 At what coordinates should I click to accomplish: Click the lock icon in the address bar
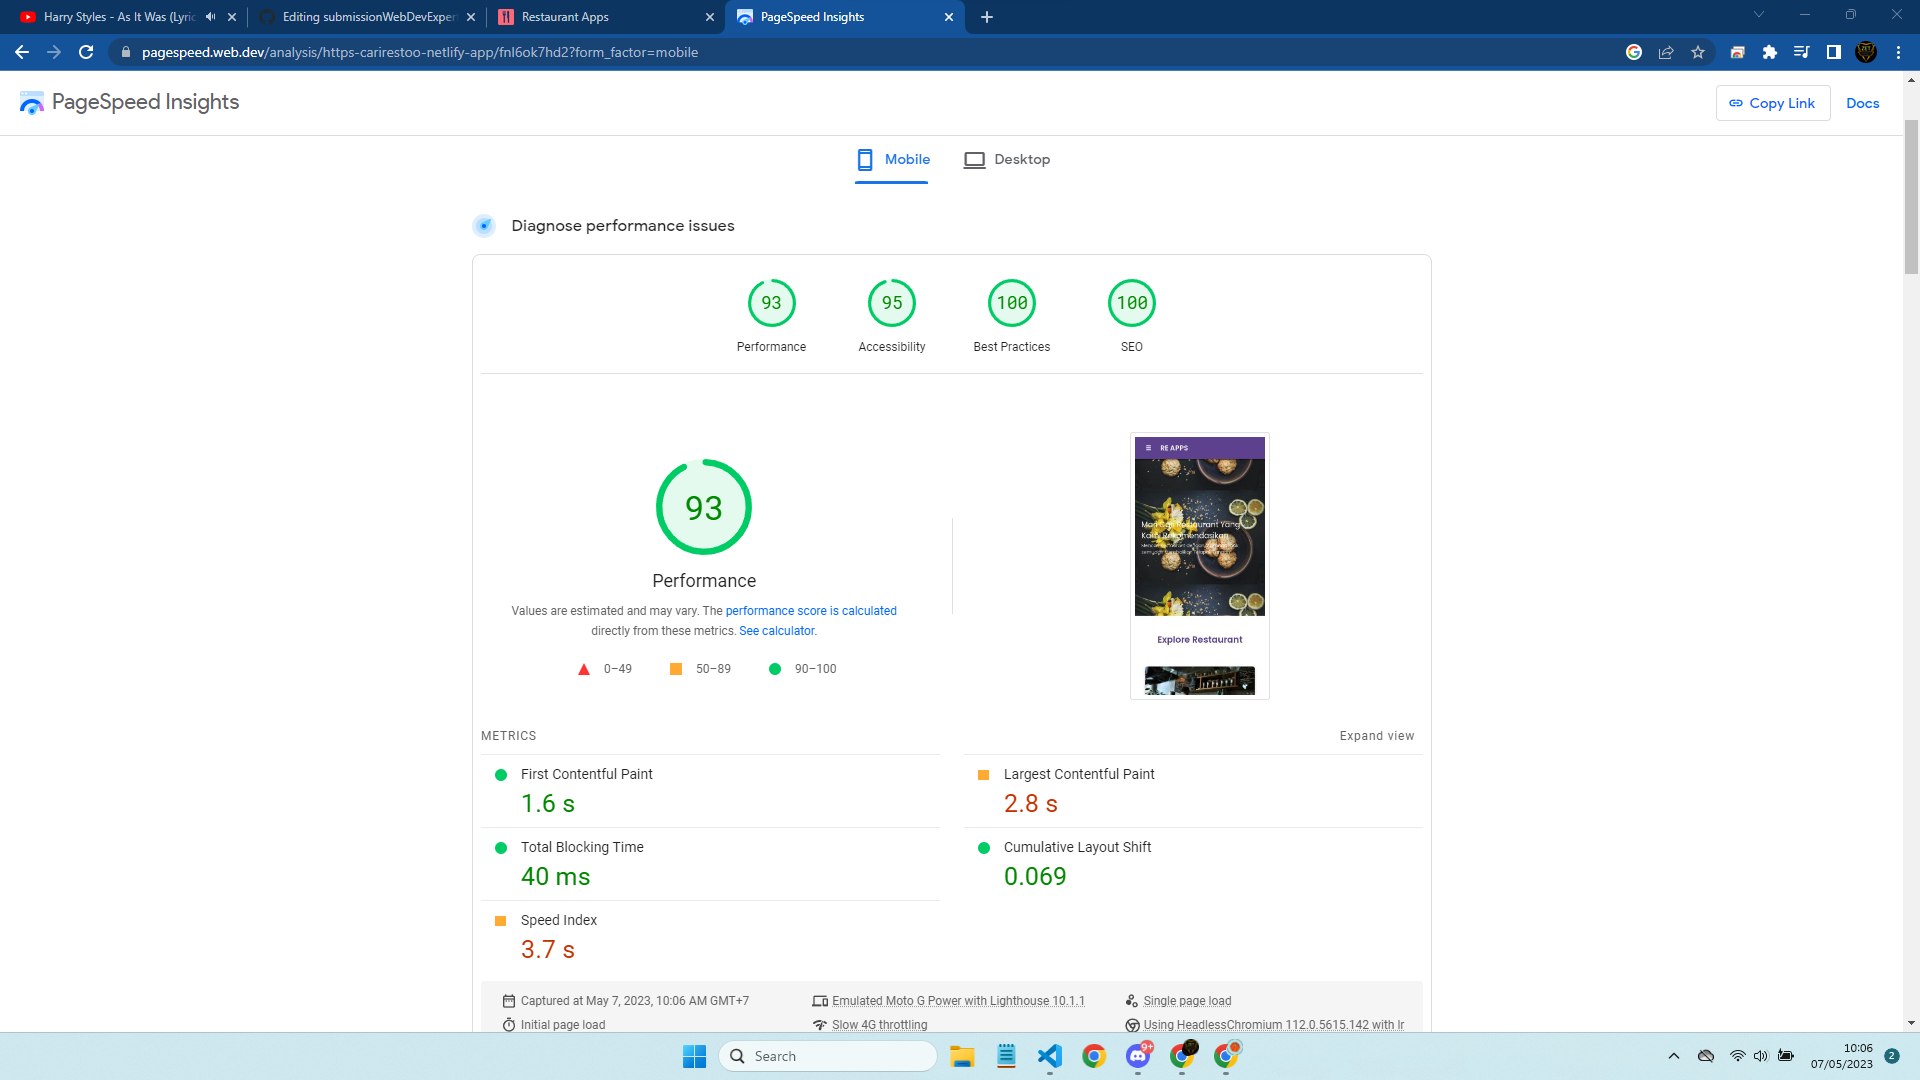(x=125, y=52)
